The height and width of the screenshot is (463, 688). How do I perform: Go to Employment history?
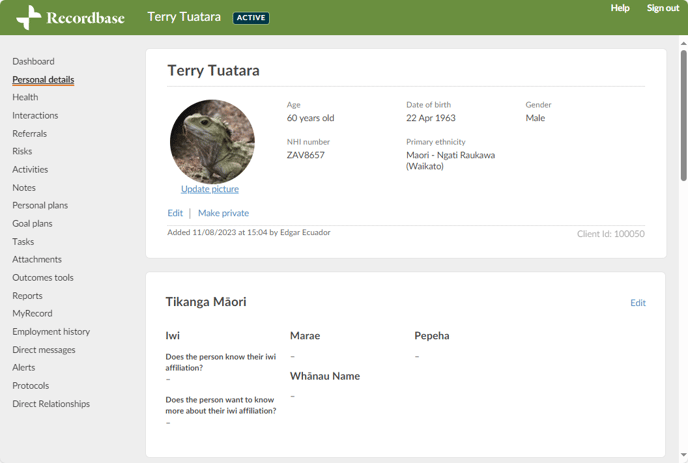(x=51, y=331)
